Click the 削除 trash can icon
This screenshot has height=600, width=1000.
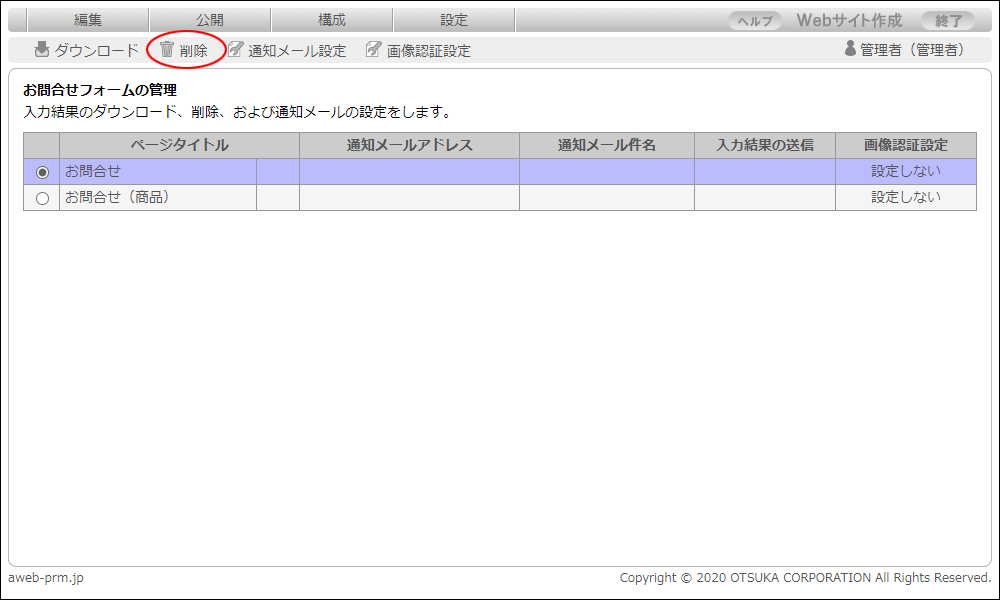click(167, 50)
